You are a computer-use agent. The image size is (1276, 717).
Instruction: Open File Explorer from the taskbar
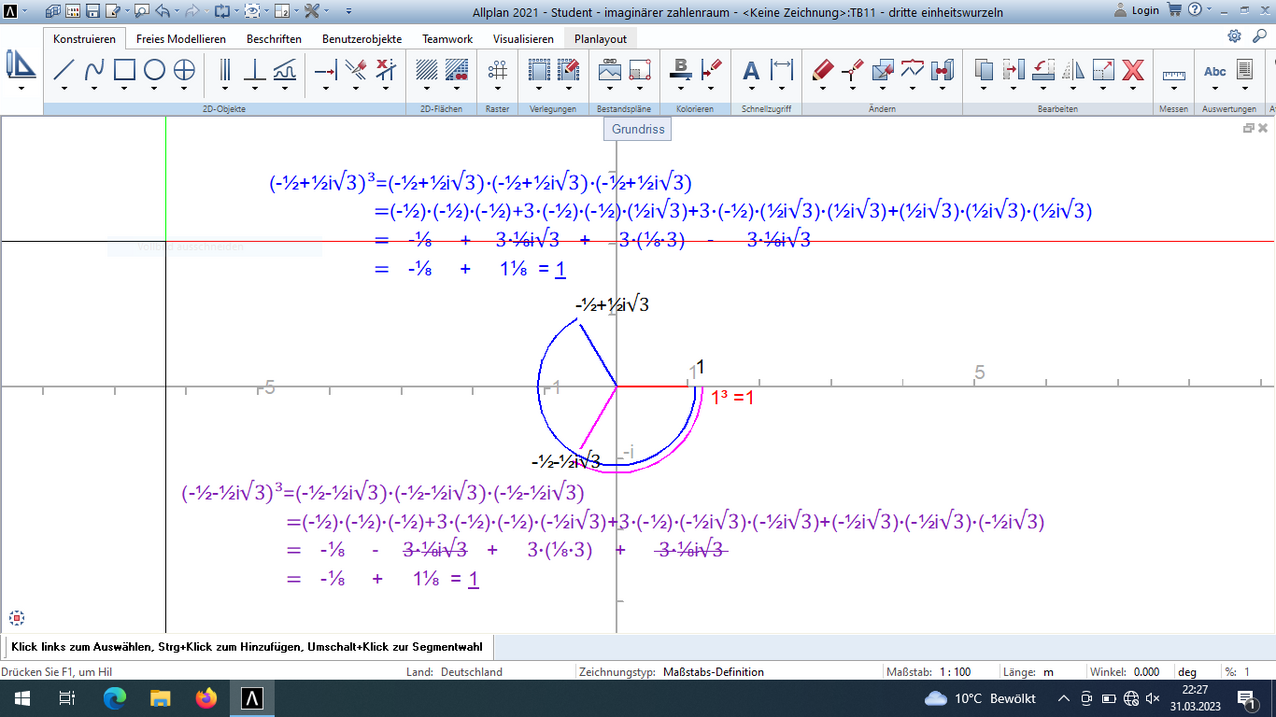160,698
